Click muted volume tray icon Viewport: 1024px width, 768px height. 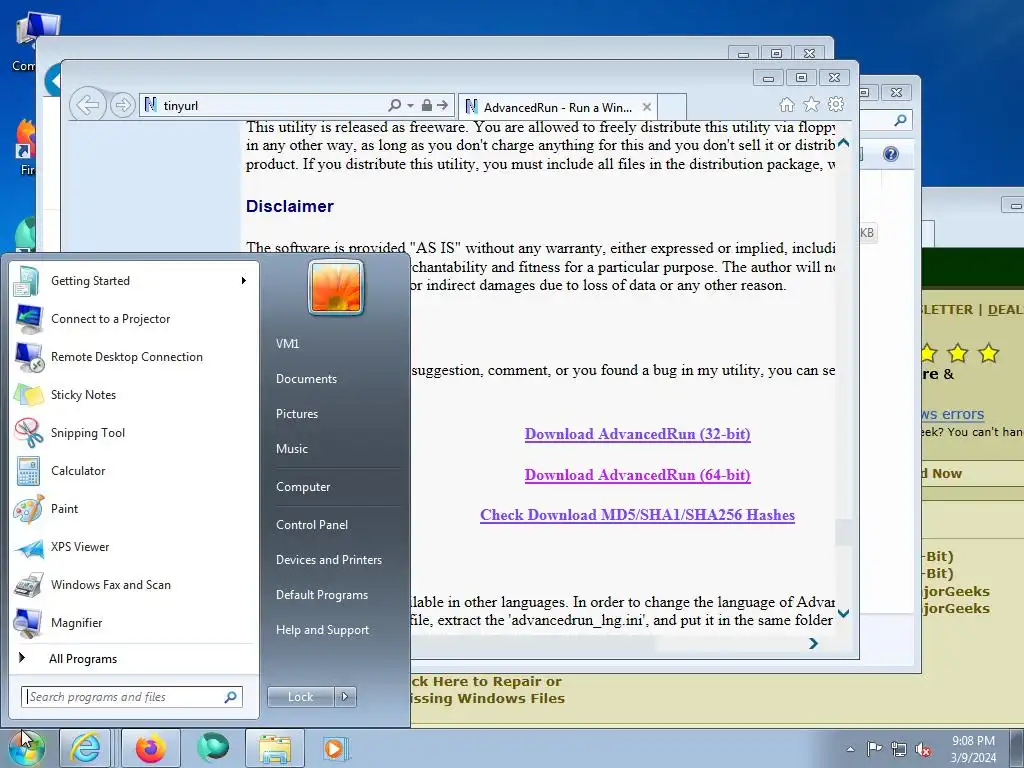[923, 749]
